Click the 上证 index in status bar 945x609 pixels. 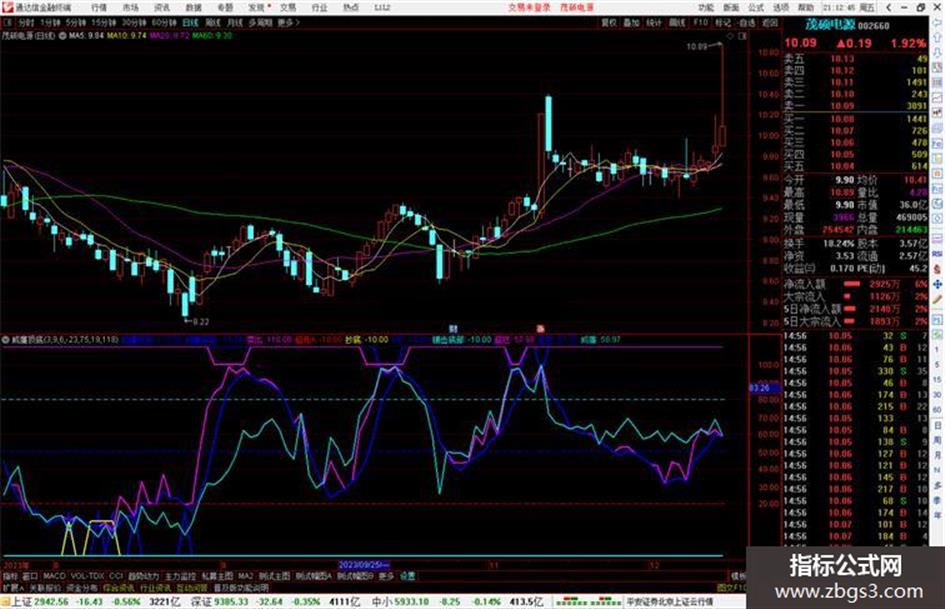click(22, 602)
